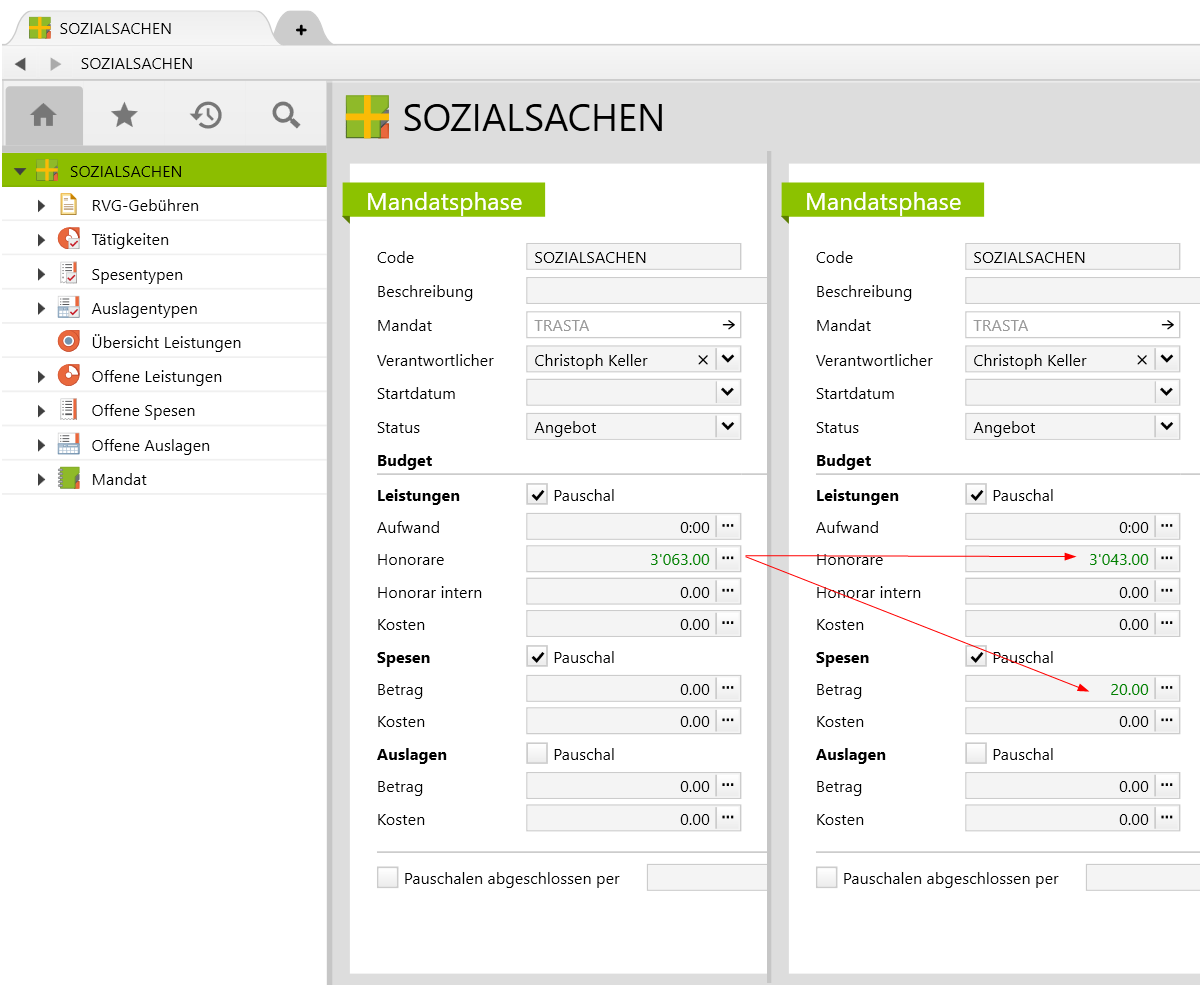Open the home navigation tab icon

tap(43, 116)
